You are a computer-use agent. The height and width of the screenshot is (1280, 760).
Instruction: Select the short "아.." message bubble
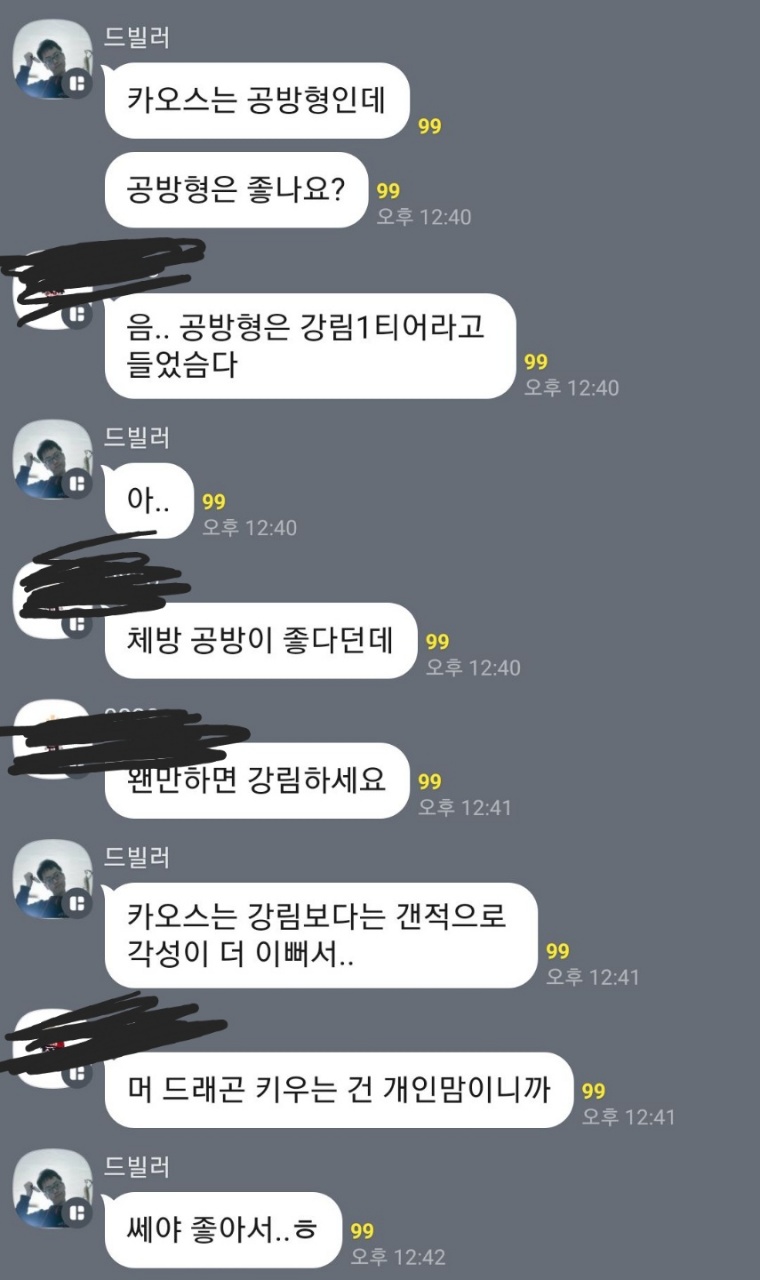coord(149,501)
